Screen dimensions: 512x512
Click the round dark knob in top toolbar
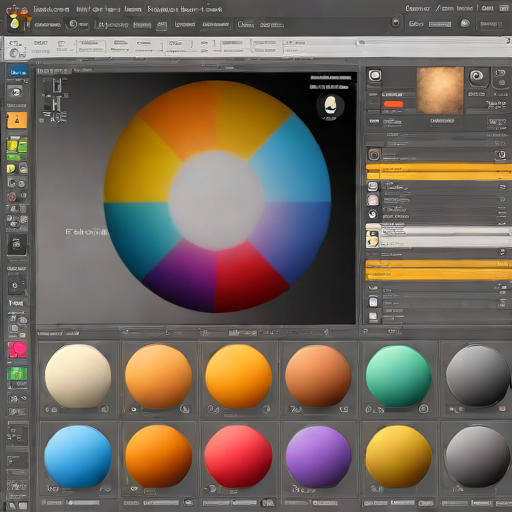(396, 23)
